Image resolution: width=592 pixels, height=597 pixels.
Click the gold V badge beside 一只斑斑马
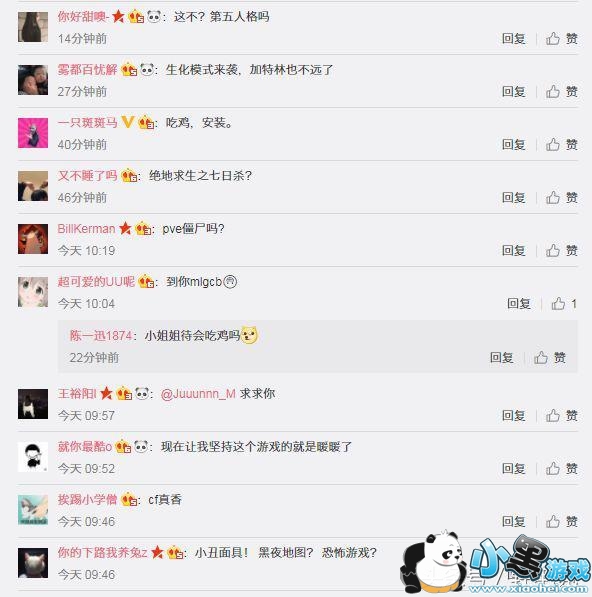tap(128, 122)
